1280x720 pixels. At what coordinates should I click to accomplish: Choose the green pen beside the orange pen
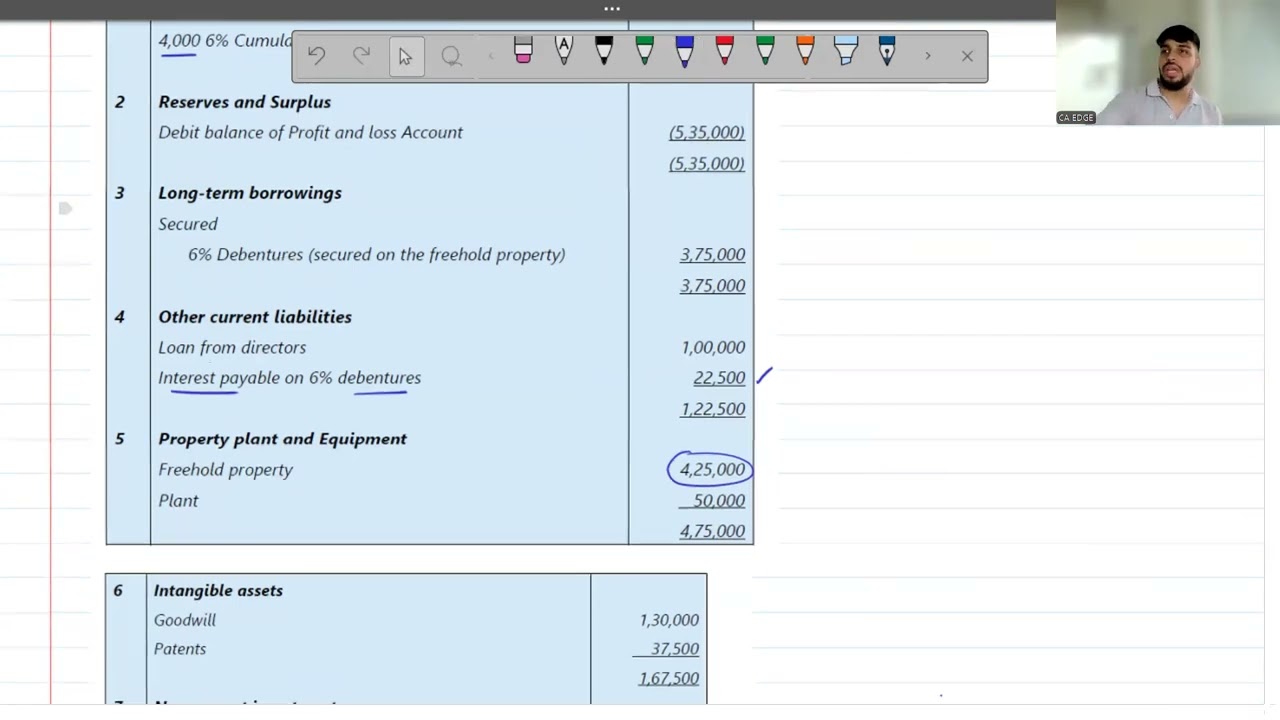coord(765,51)
